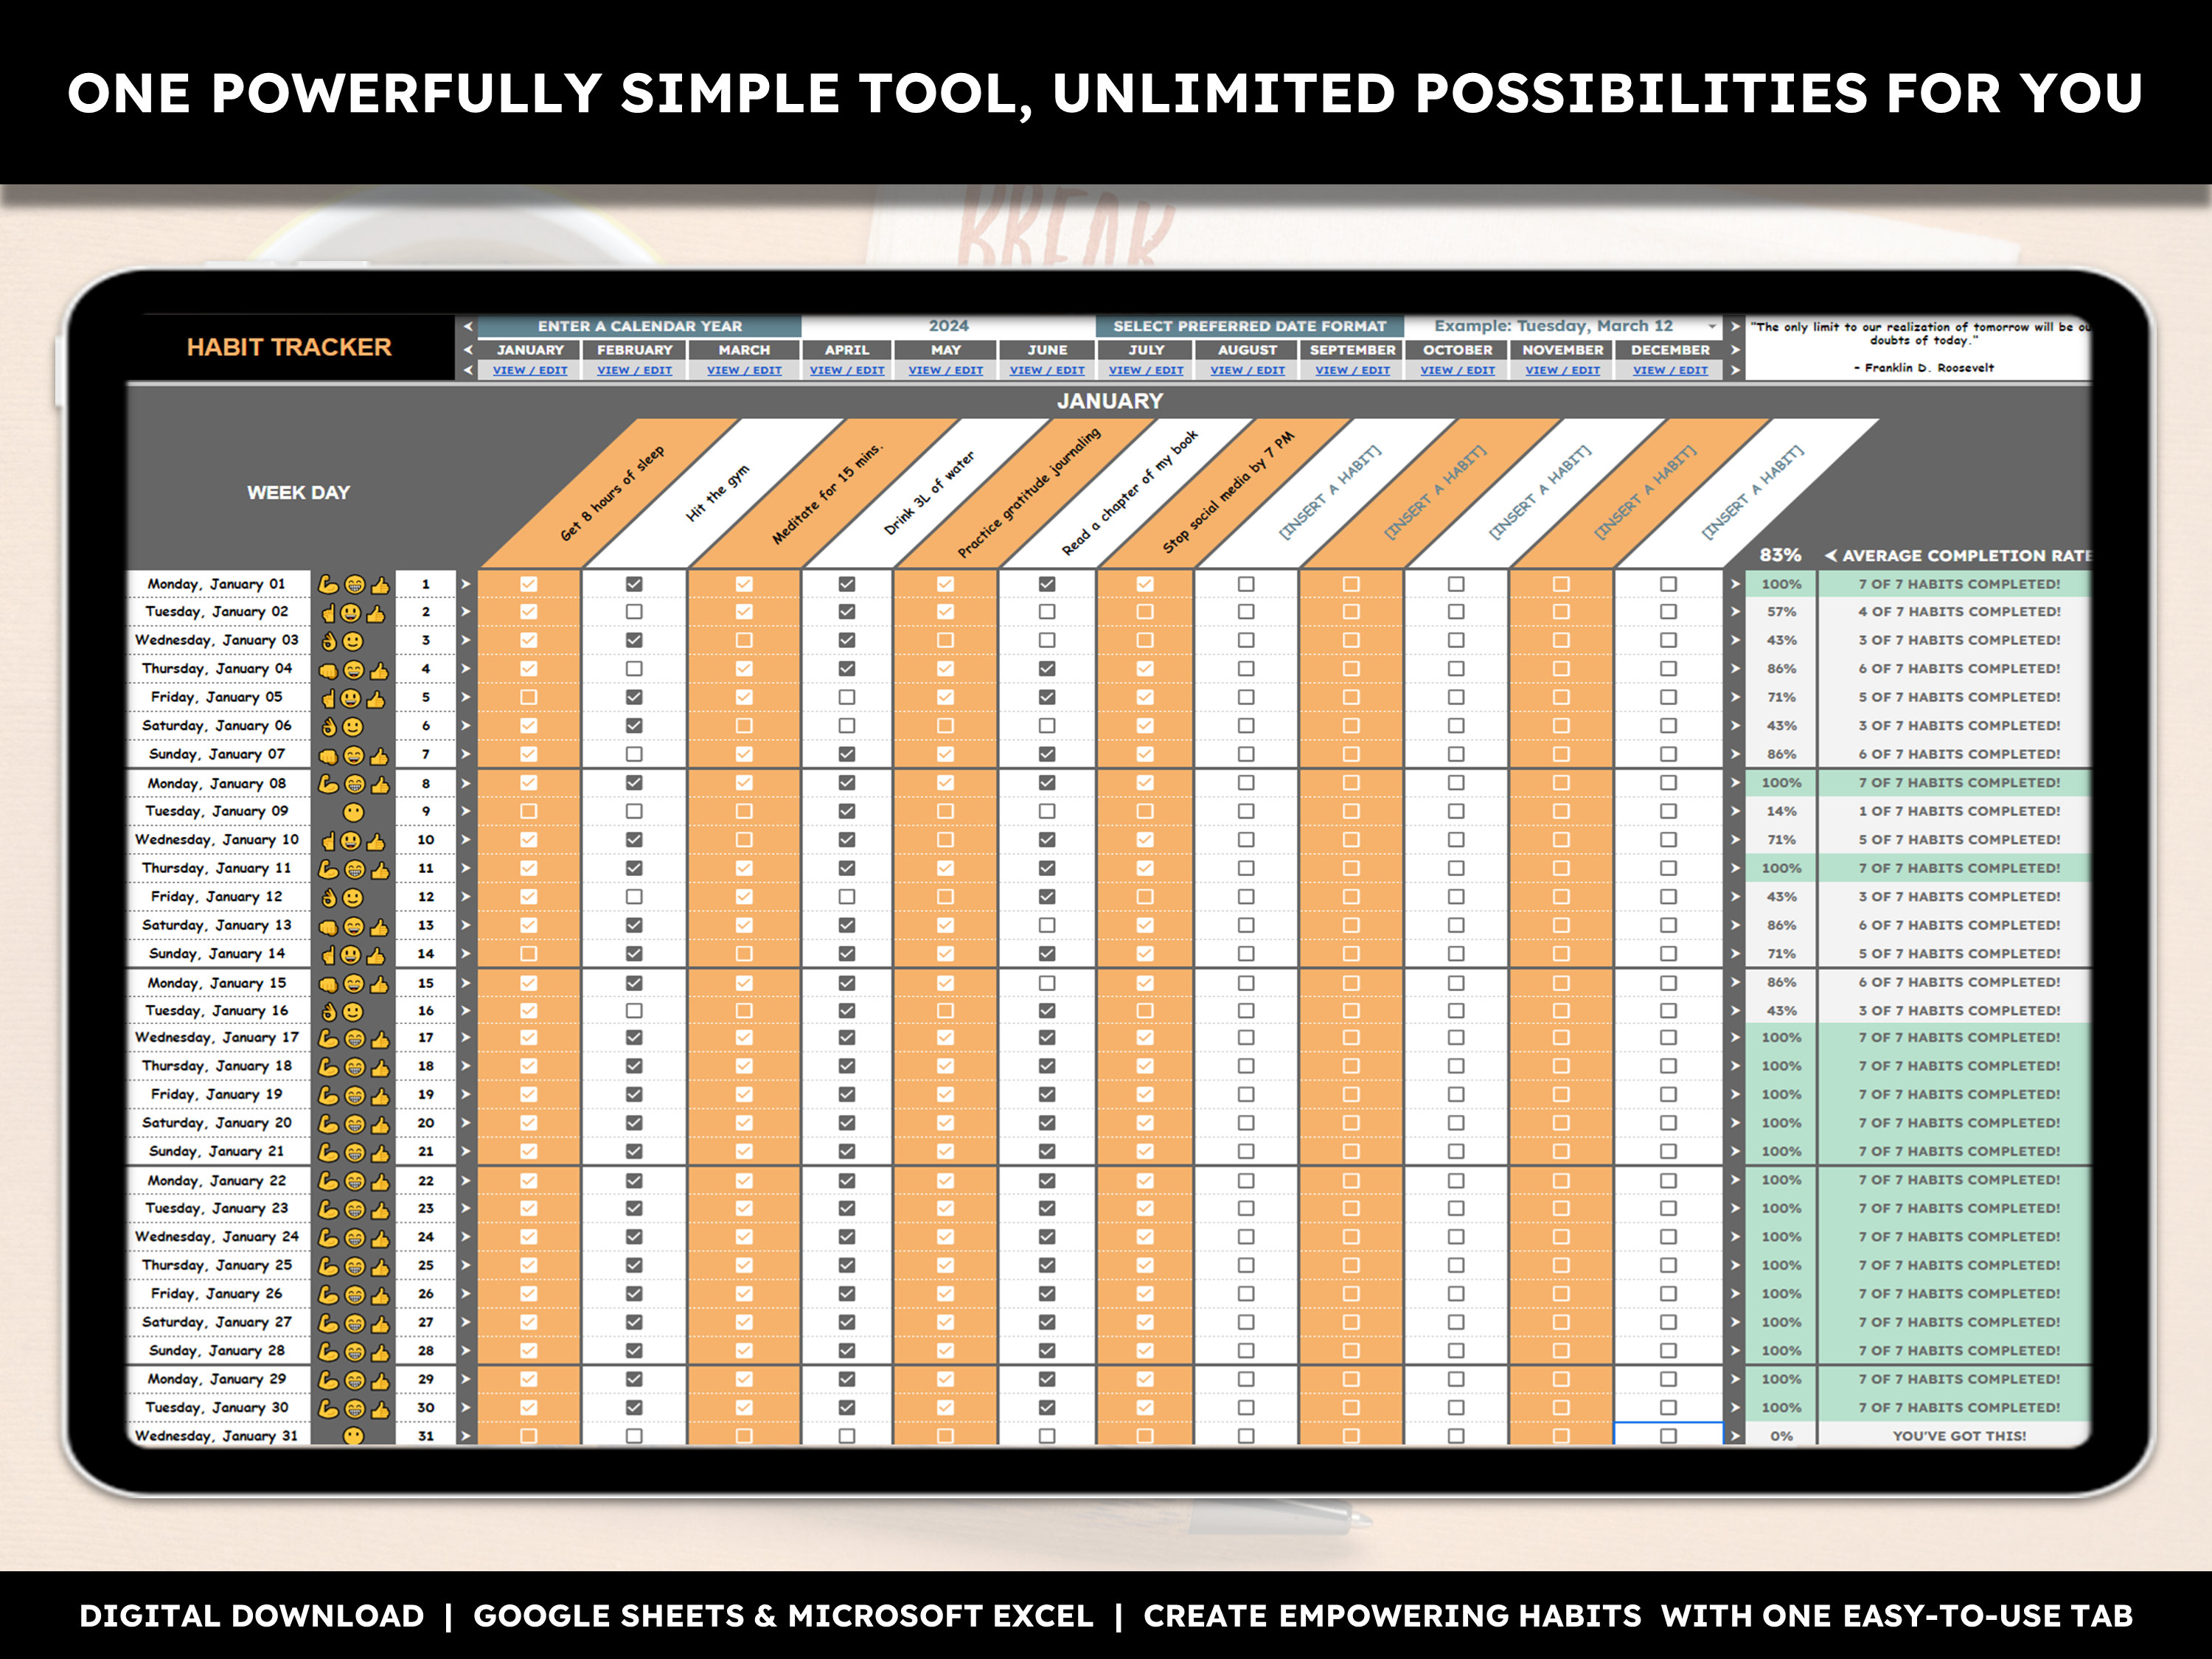Click right arrow after the date format dropdown
Viewport: 2212px width, 1659px height.
[x=1735, y=326]
